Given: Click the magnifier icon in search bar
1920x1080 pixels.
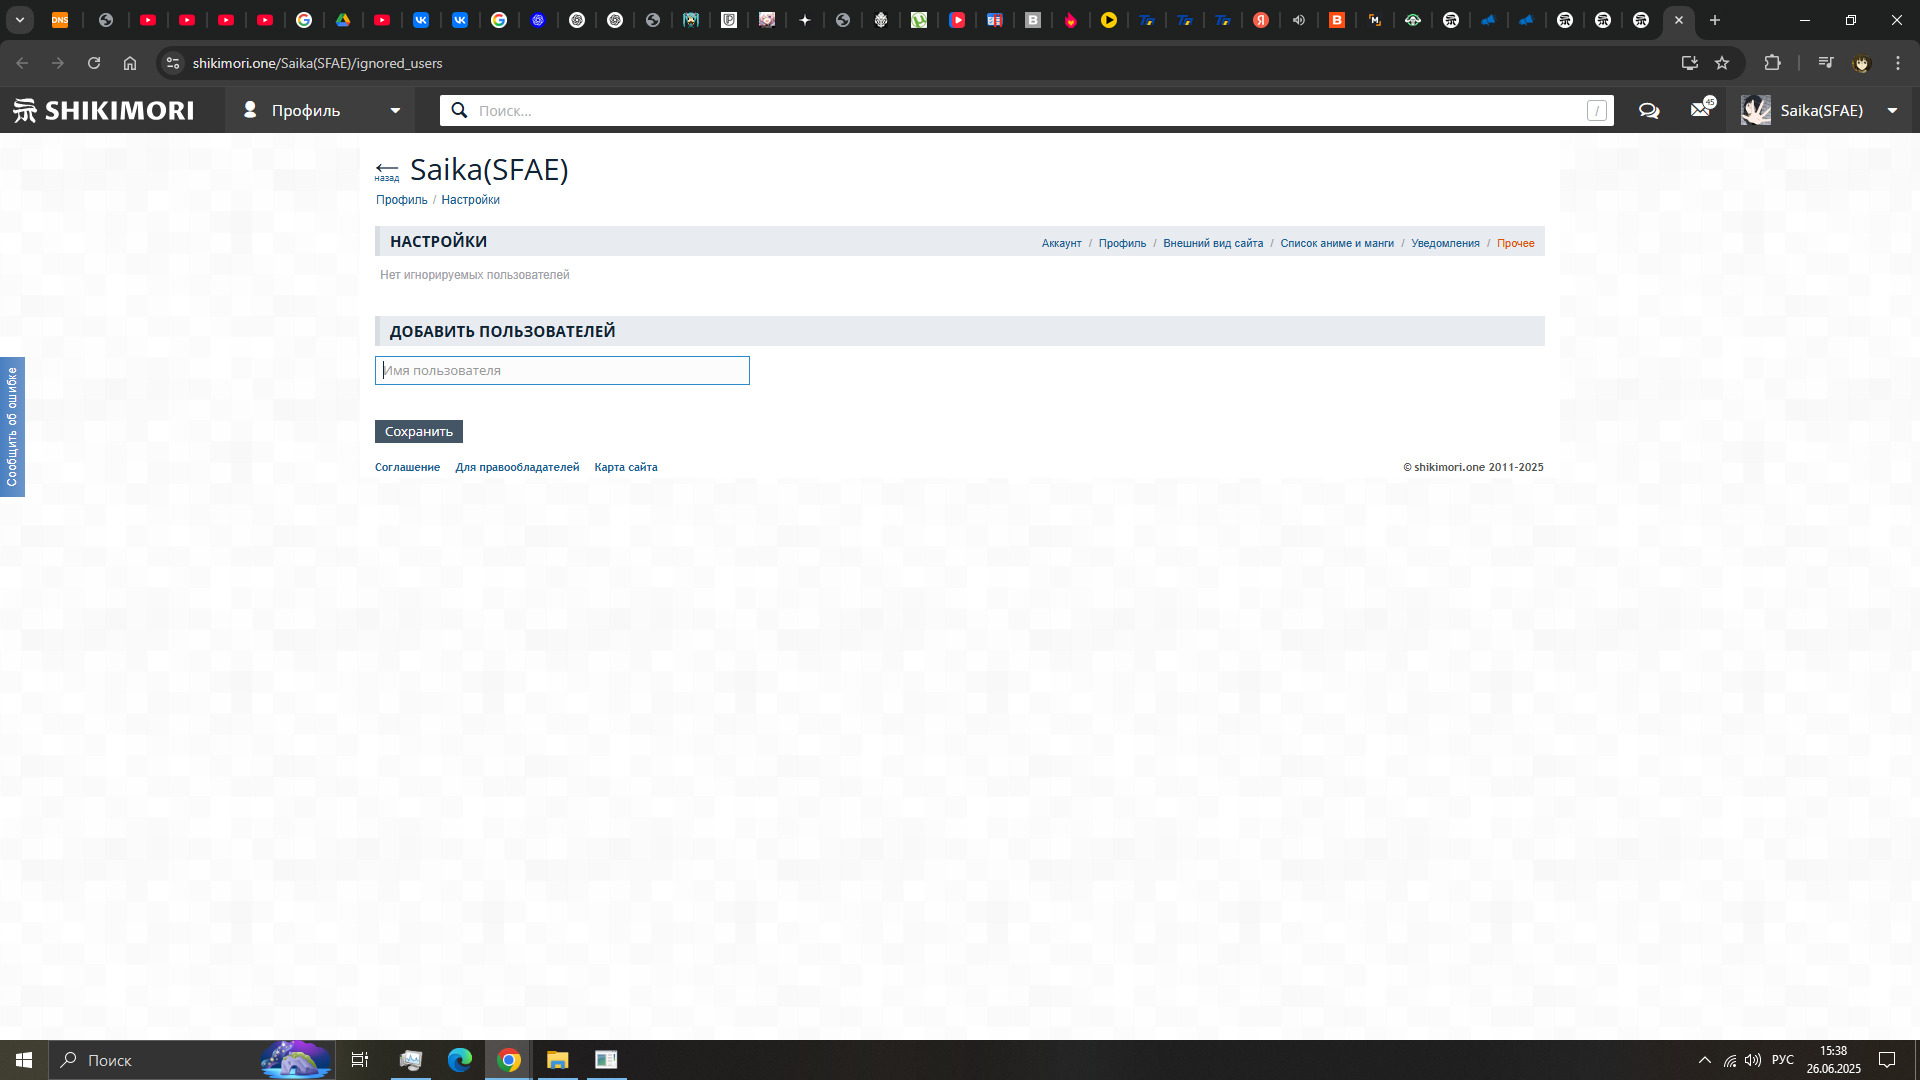Looking at the screenshot, I should 459,110.
